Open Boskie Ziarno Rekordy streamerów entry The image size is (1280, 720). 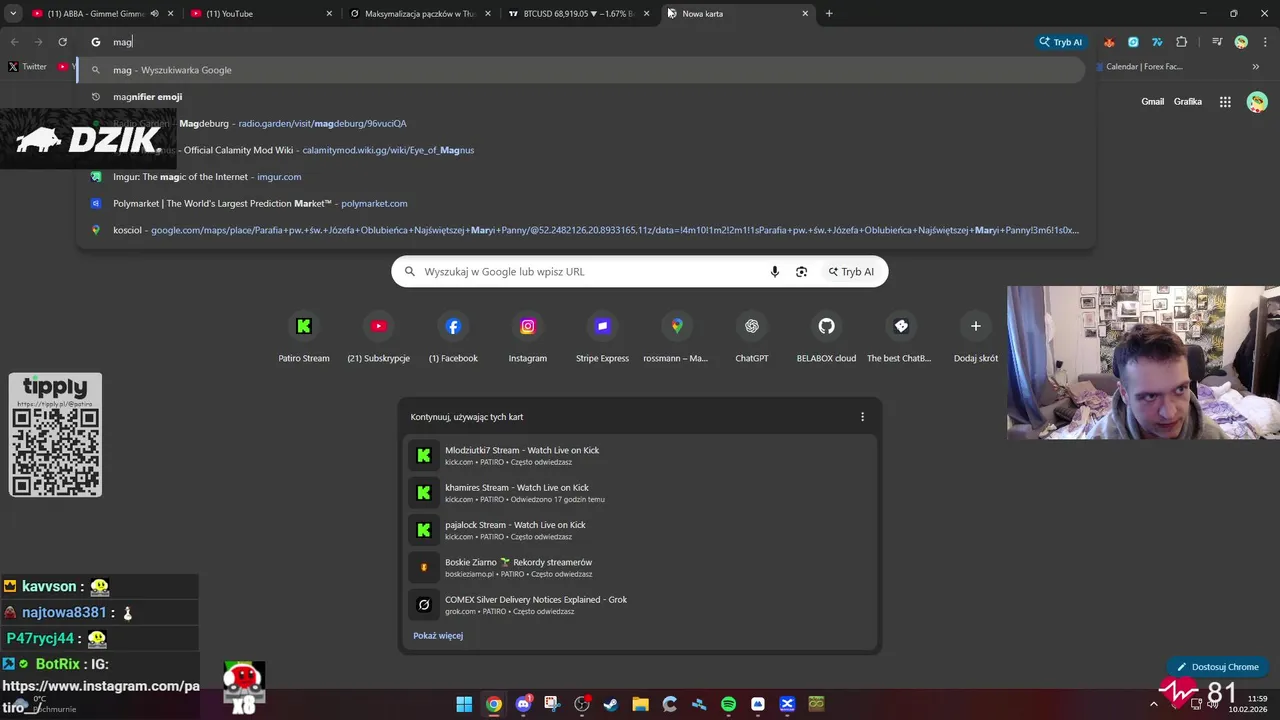[640, 567]
